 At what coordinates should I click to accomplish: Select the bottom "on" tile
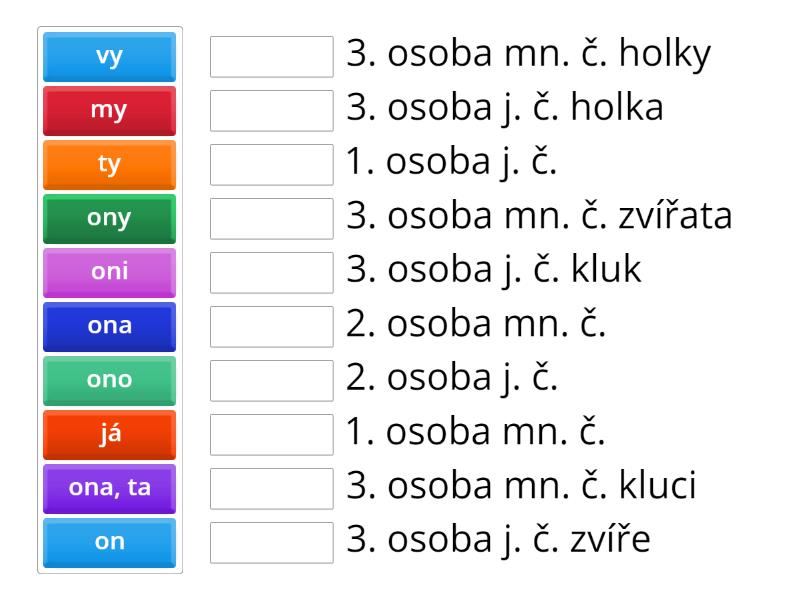[108, 541]
